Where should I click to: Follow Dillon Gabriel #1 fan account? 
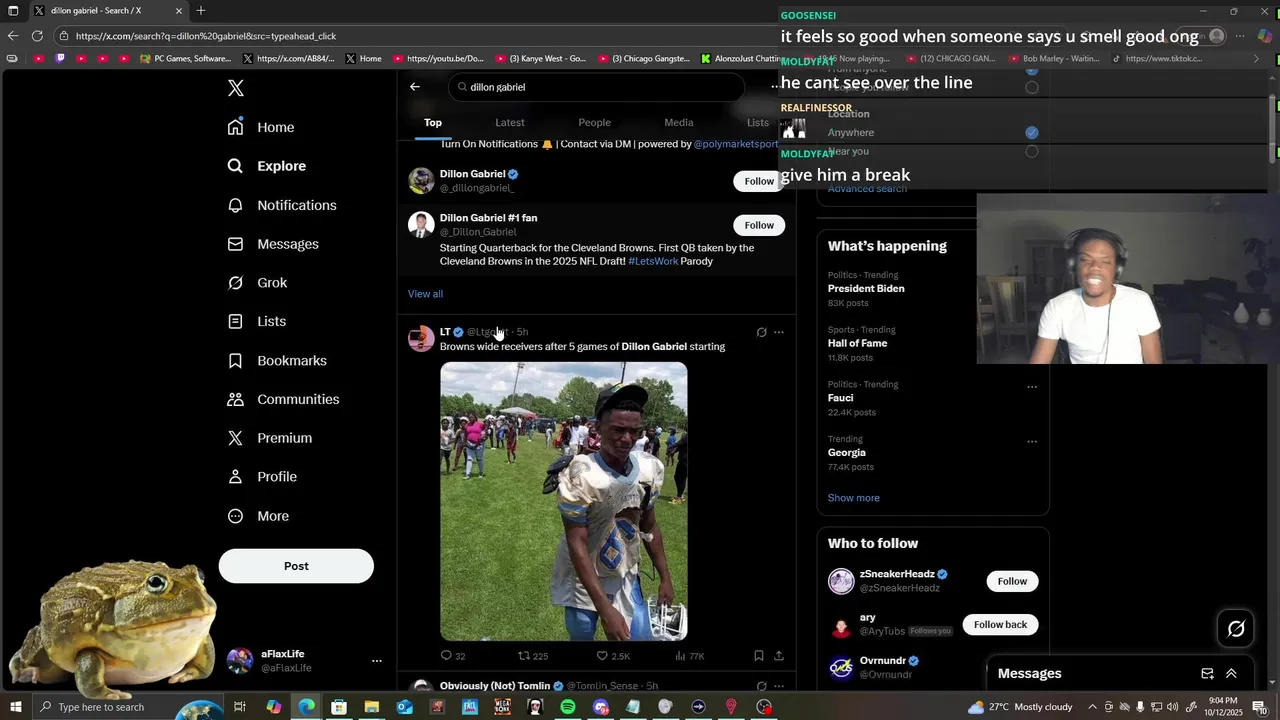759,225
